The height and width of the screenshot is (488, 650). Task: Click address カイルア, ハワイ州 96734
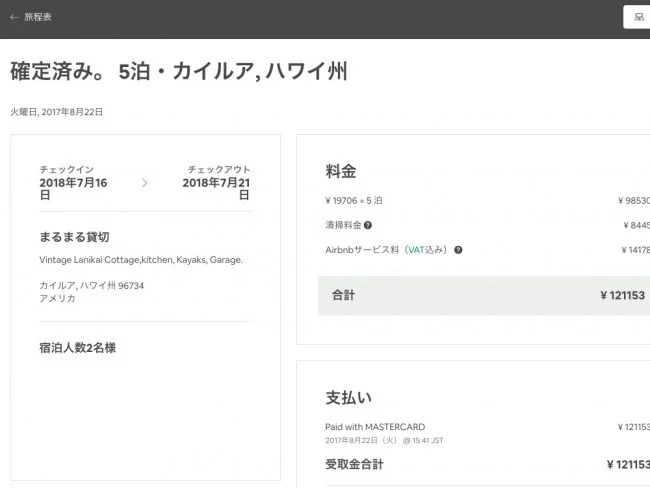coord(92,286)
